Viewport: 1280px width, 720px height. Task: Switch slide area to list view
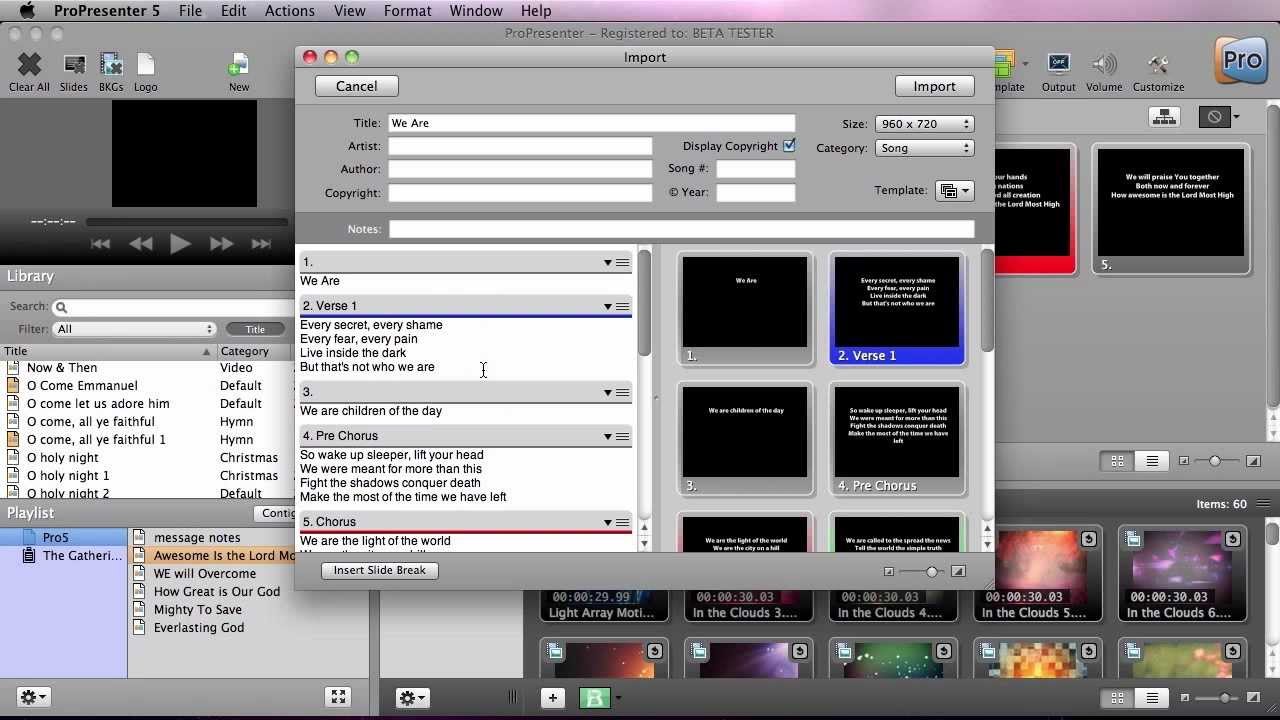(x=1152, y=461)
